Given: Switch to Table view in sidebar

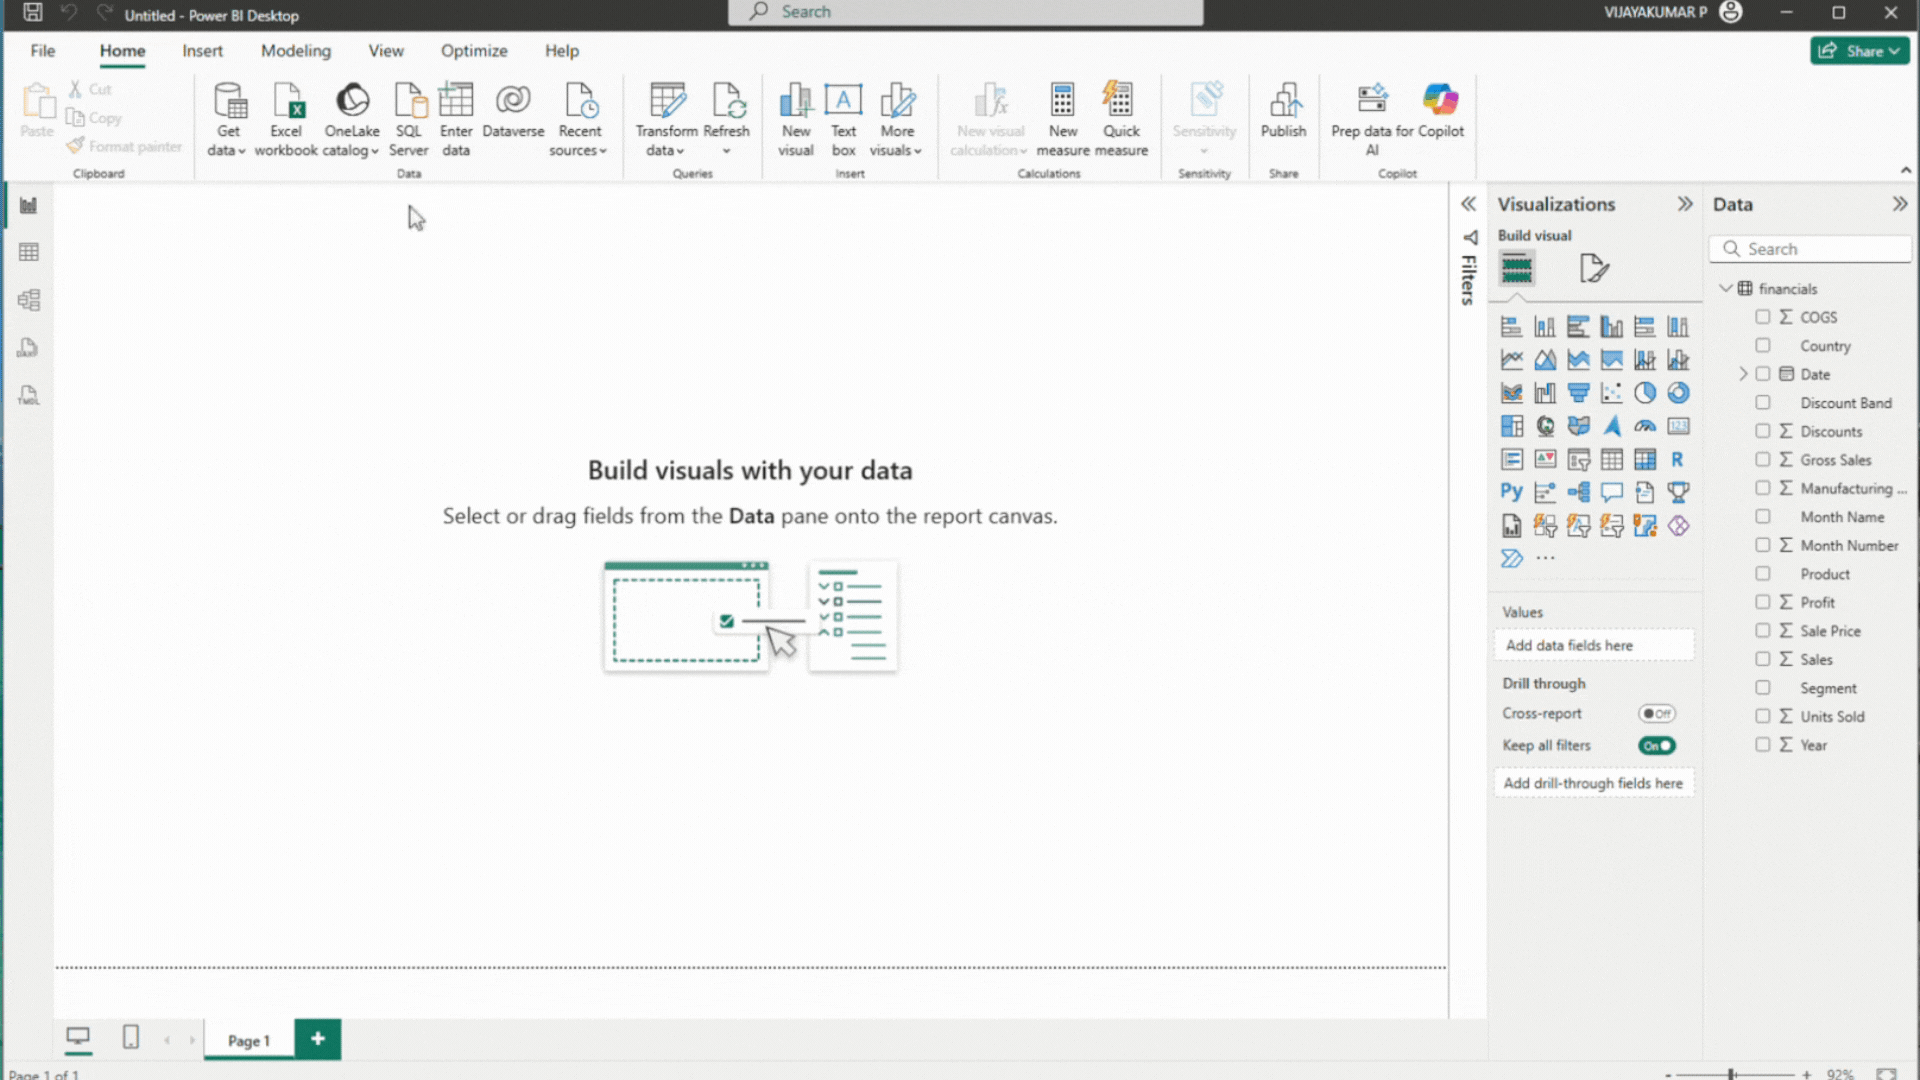Looking at the screenshot, I should (29, 252).
